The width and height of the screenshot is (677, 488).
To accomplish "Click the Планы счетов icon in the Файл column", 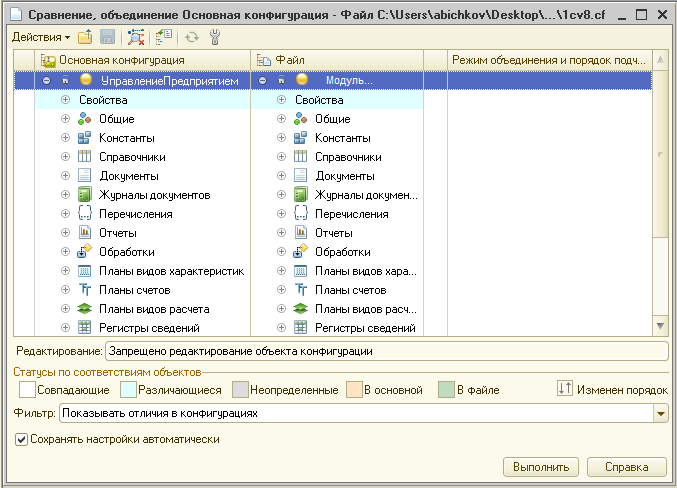I will click(301, 290).
